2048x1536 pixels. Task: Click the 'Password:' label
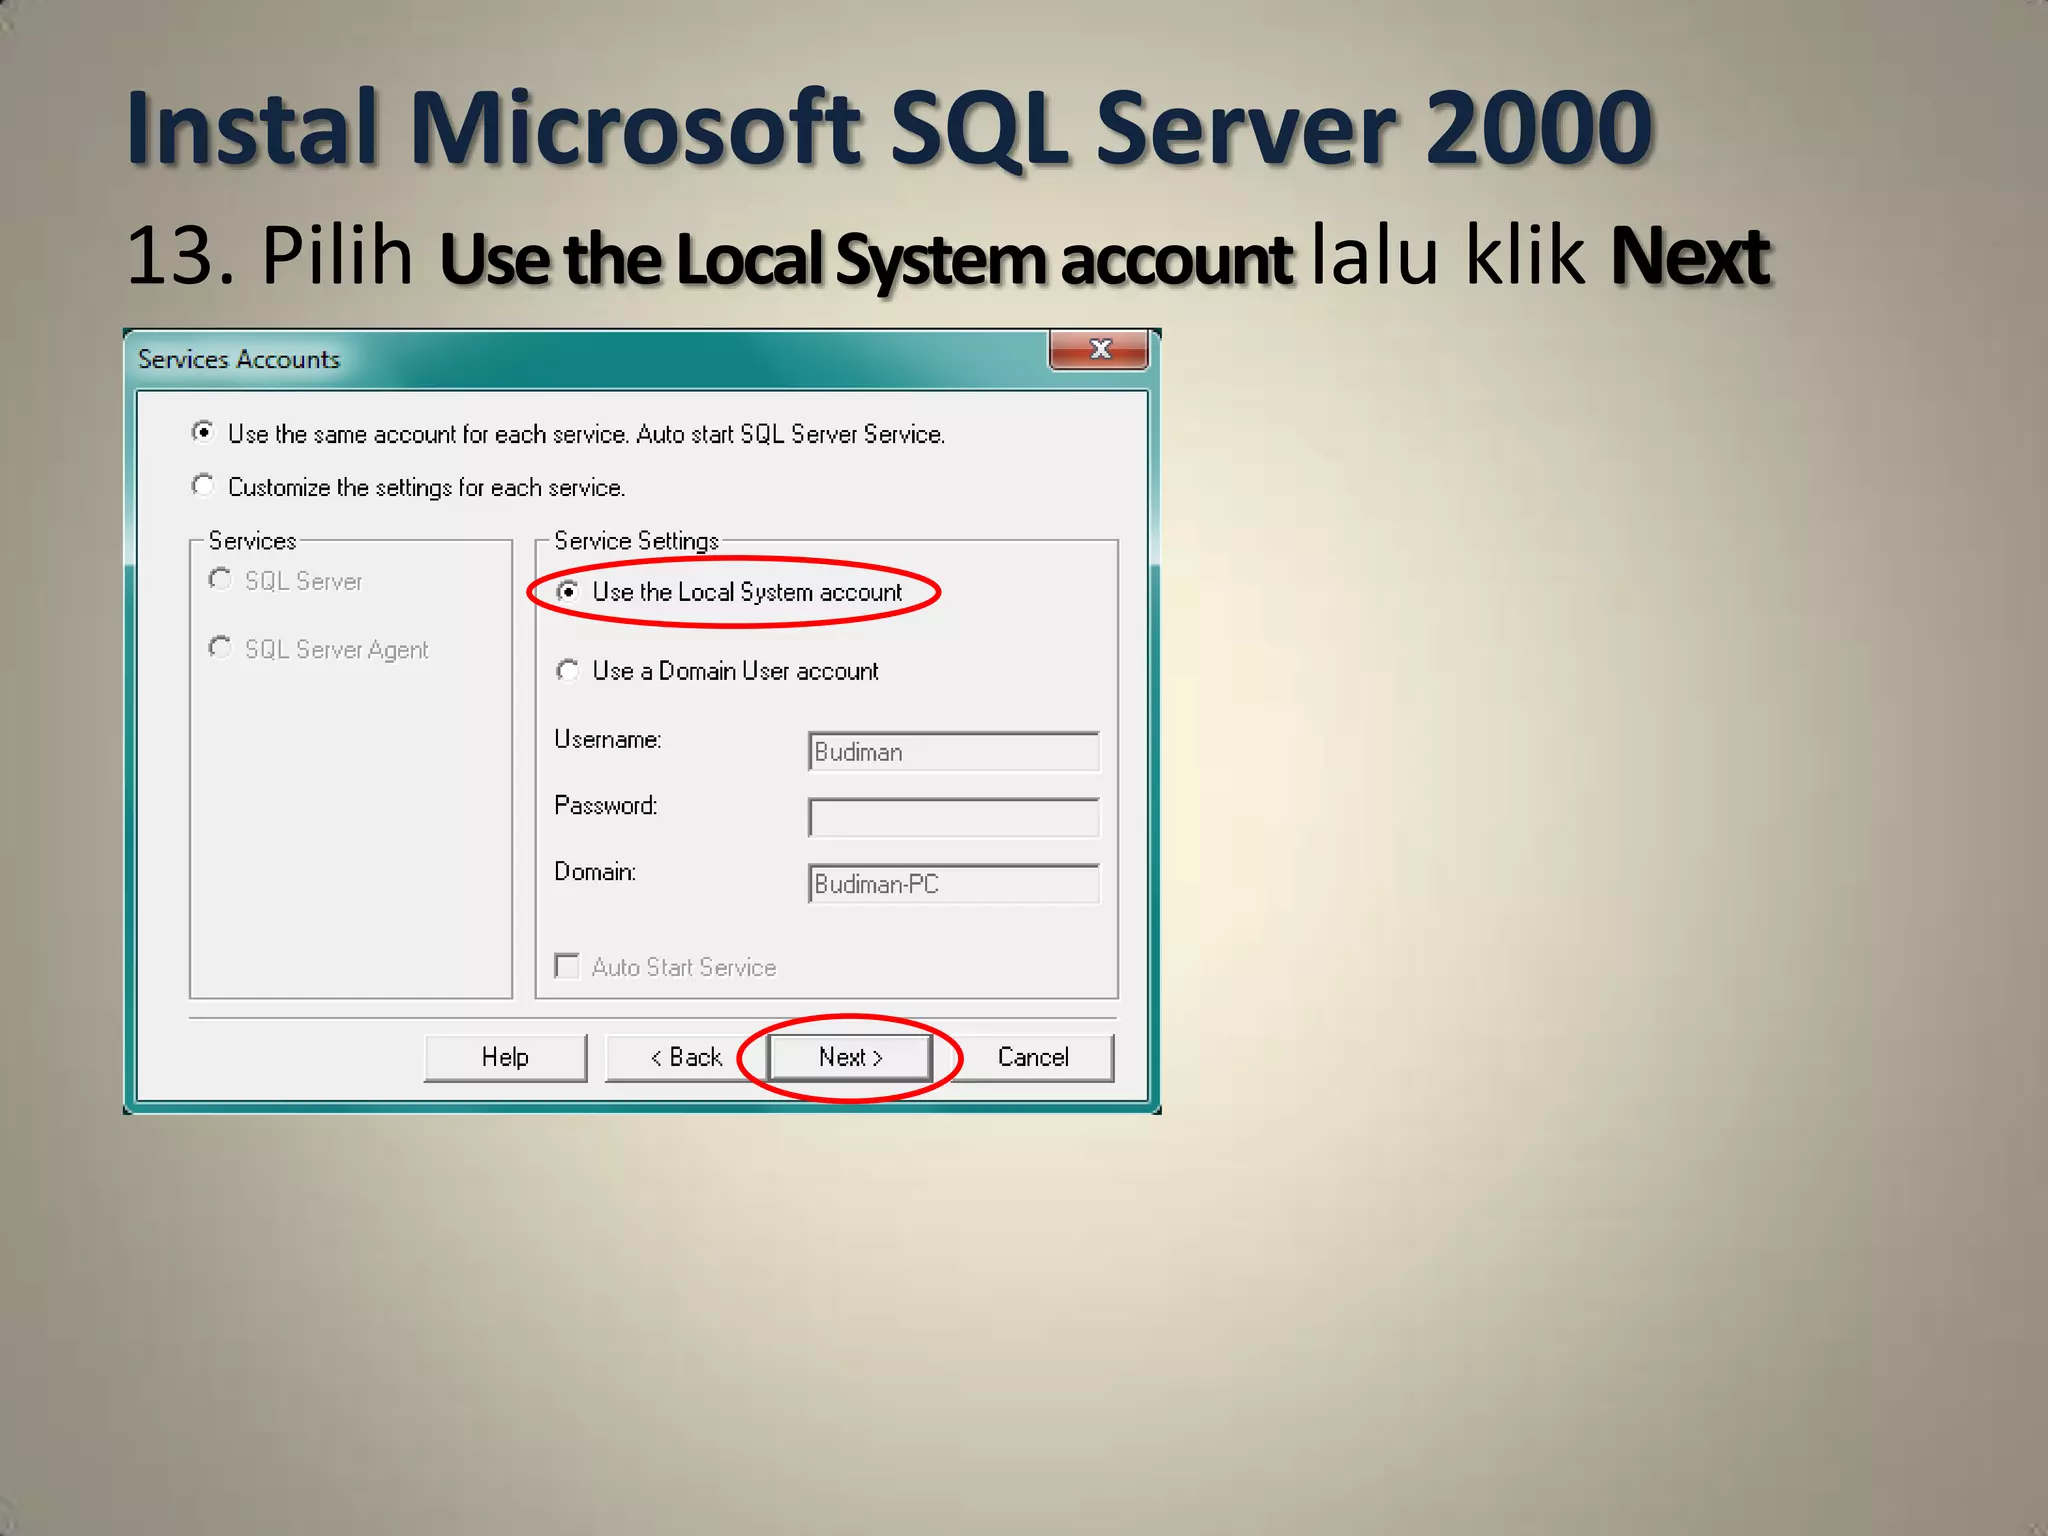(606, 805)
